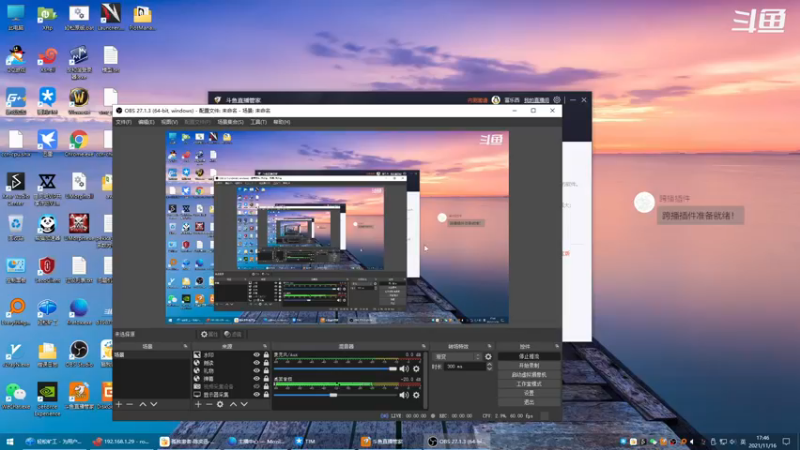Open the 渐变 transition dropdown
The image size is (800, 450).
[457, 357]
